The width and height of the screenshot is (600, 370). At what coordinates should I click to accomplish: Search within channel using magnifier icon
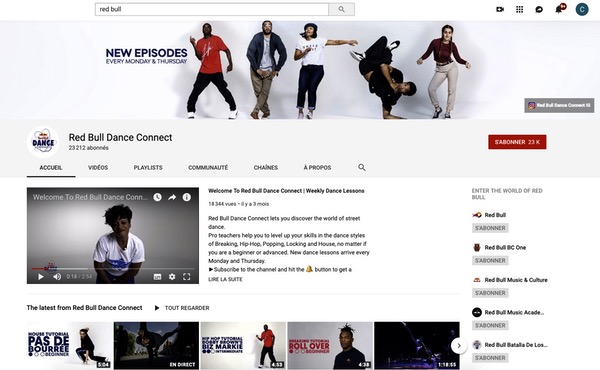point(362,167)
